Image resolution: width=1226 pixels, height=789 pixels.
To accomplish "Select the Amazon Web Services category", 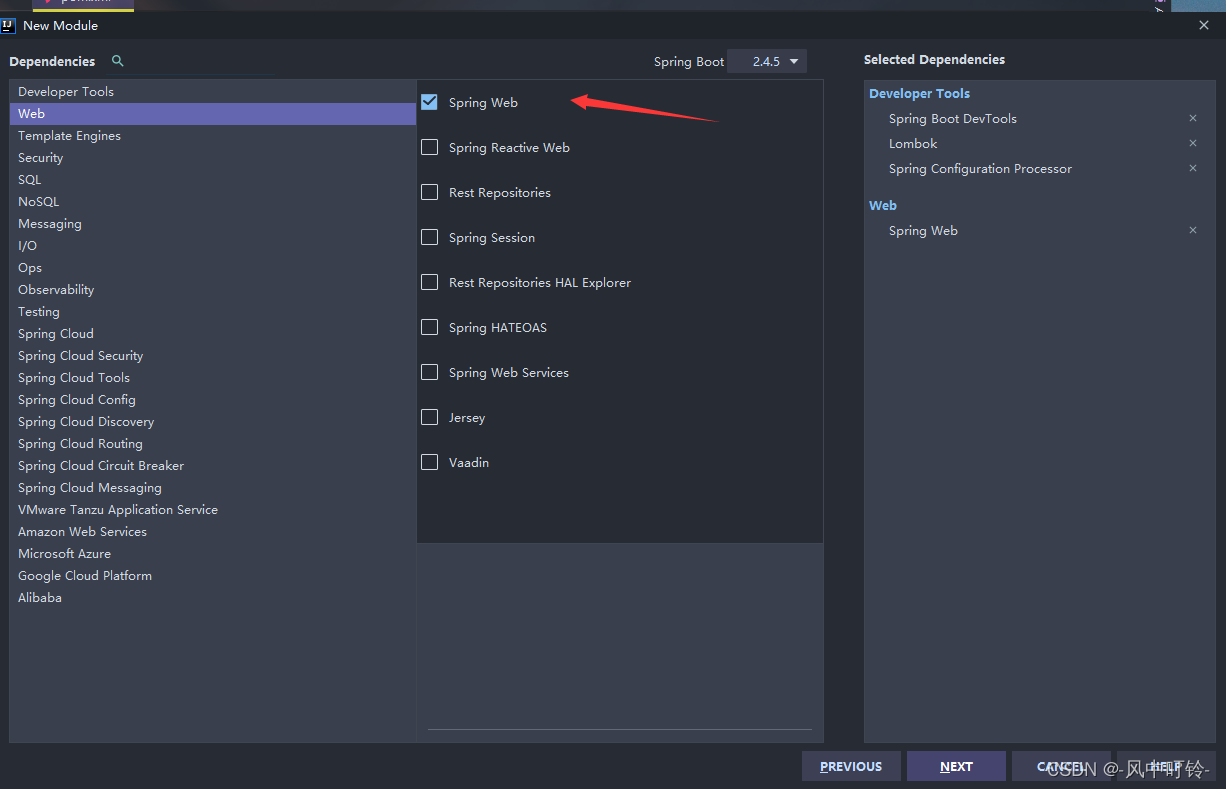I will pyautogui.click(x=213, y=531).
